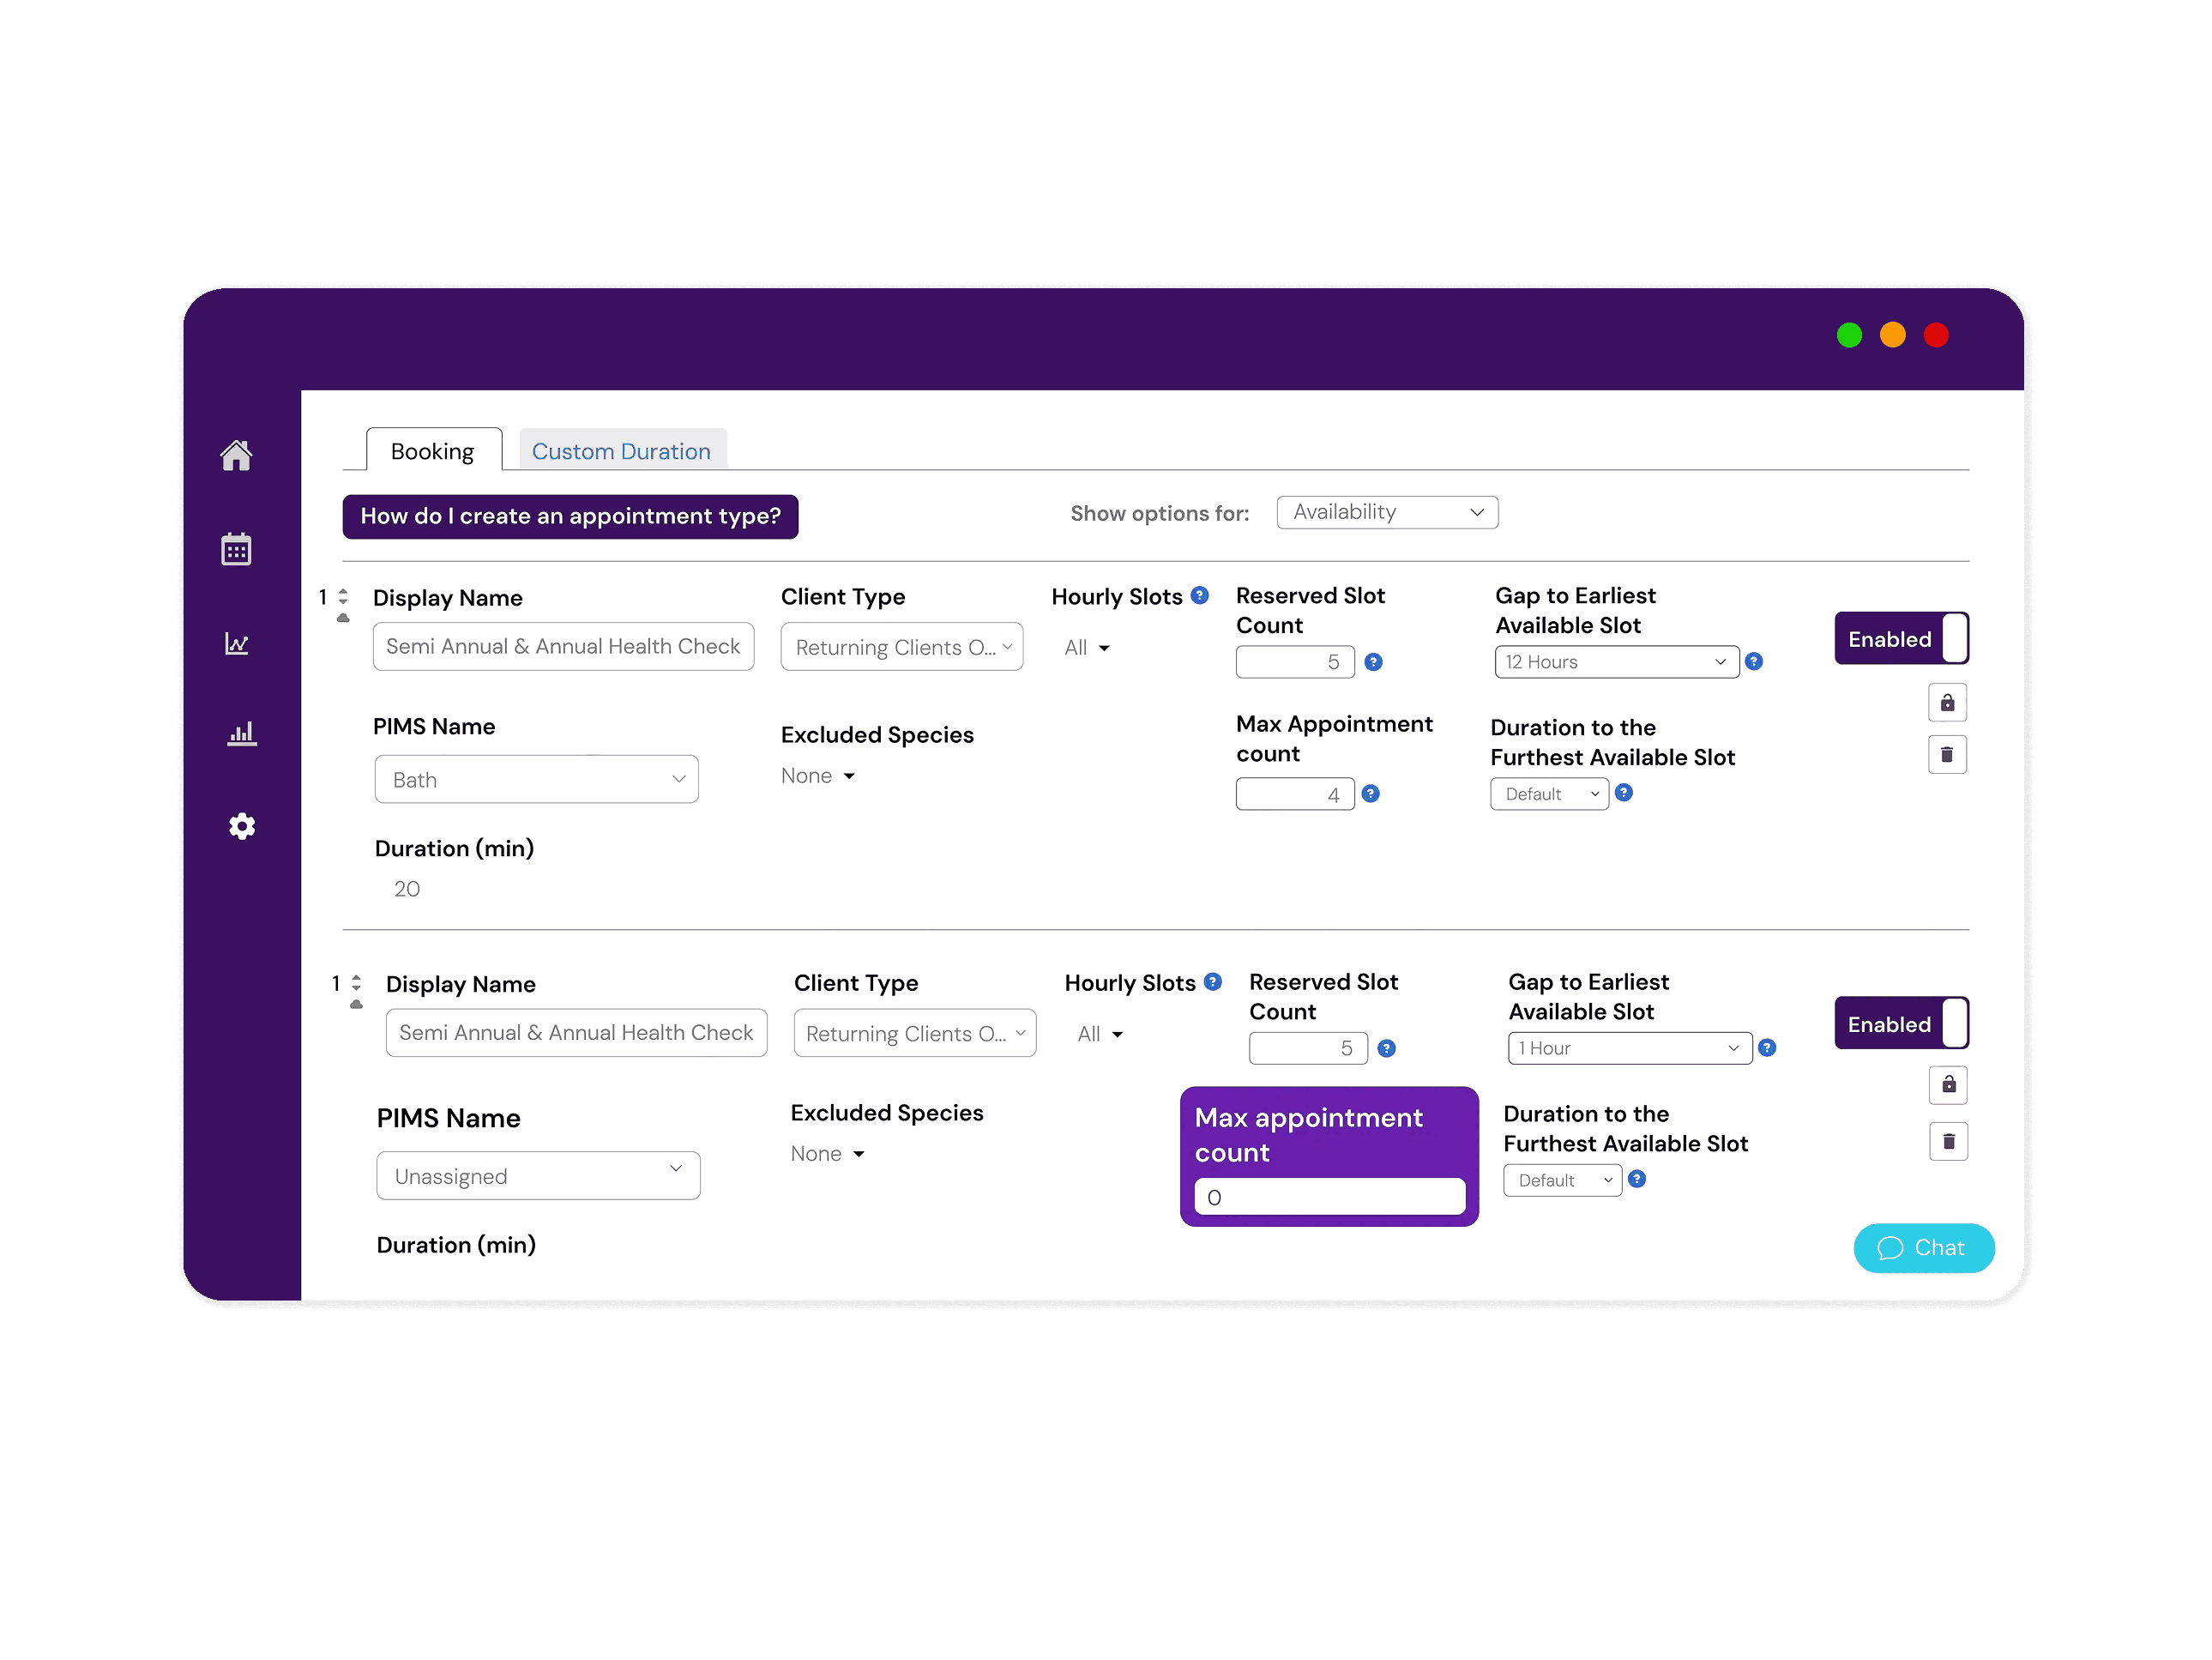The image size is (2212, 1660).
Task: Open the Home icon in sidebar
Action: (x=236, y=455)
